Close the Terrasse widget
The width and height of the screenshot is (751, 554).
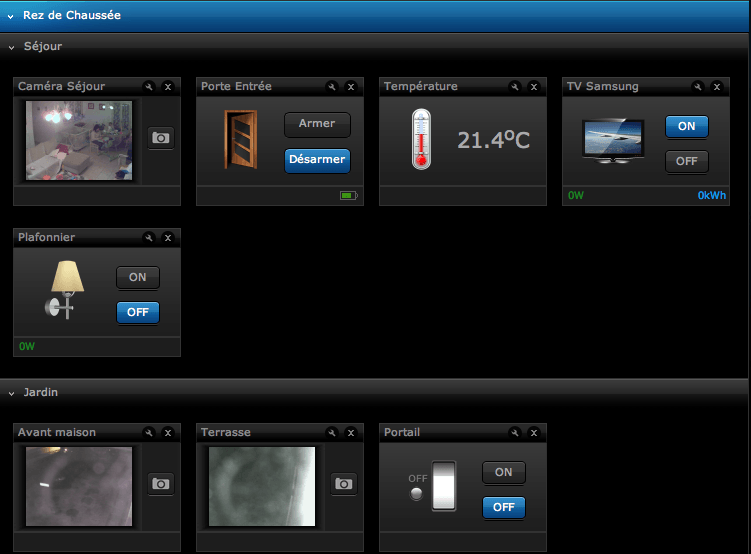pyautogui.click(x=351, y=433)
